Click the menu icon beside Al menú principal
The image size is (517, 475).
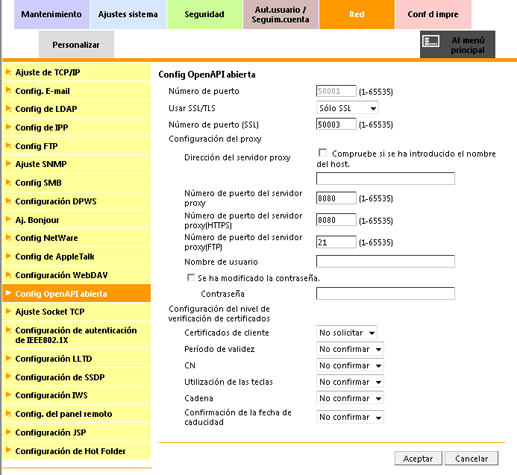[431, 42]
